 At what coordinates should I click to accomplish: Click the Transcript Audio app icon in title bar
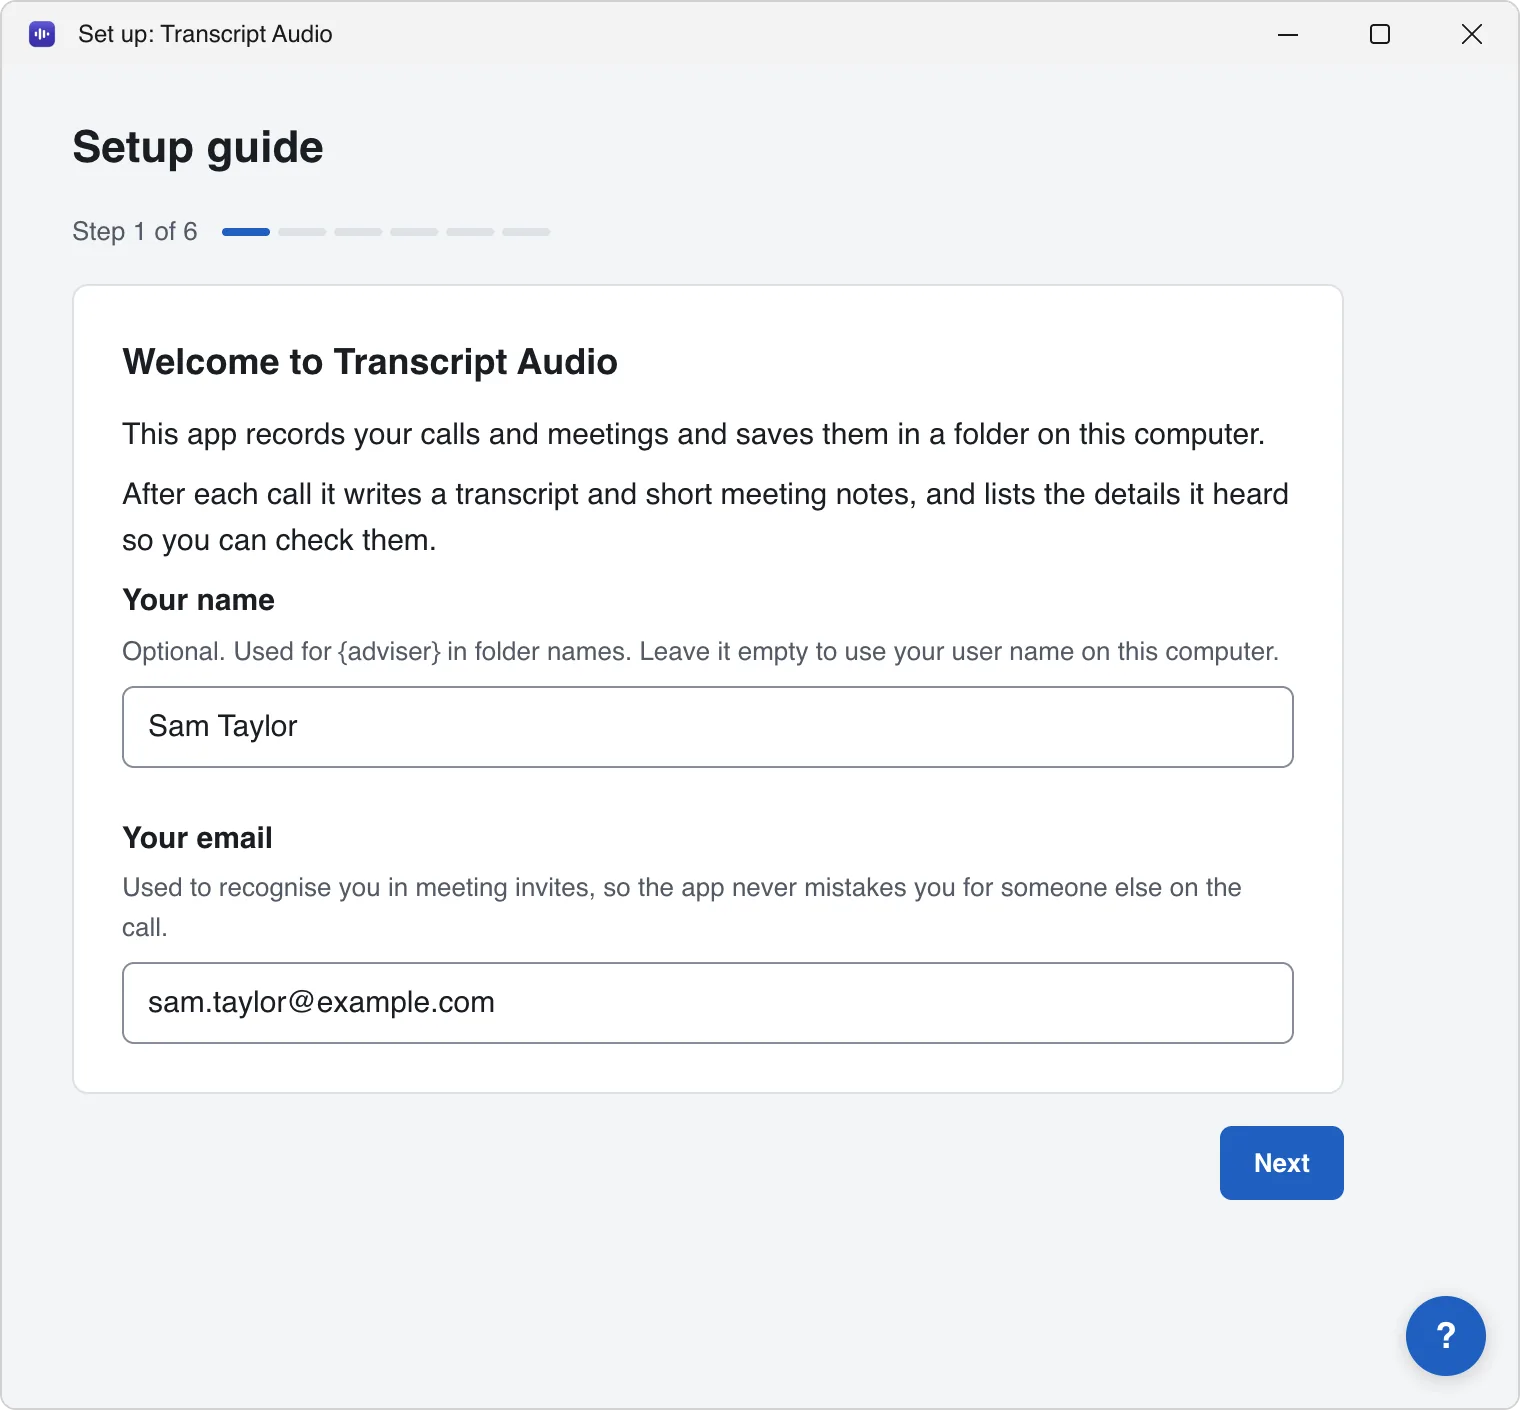point(42,34)
